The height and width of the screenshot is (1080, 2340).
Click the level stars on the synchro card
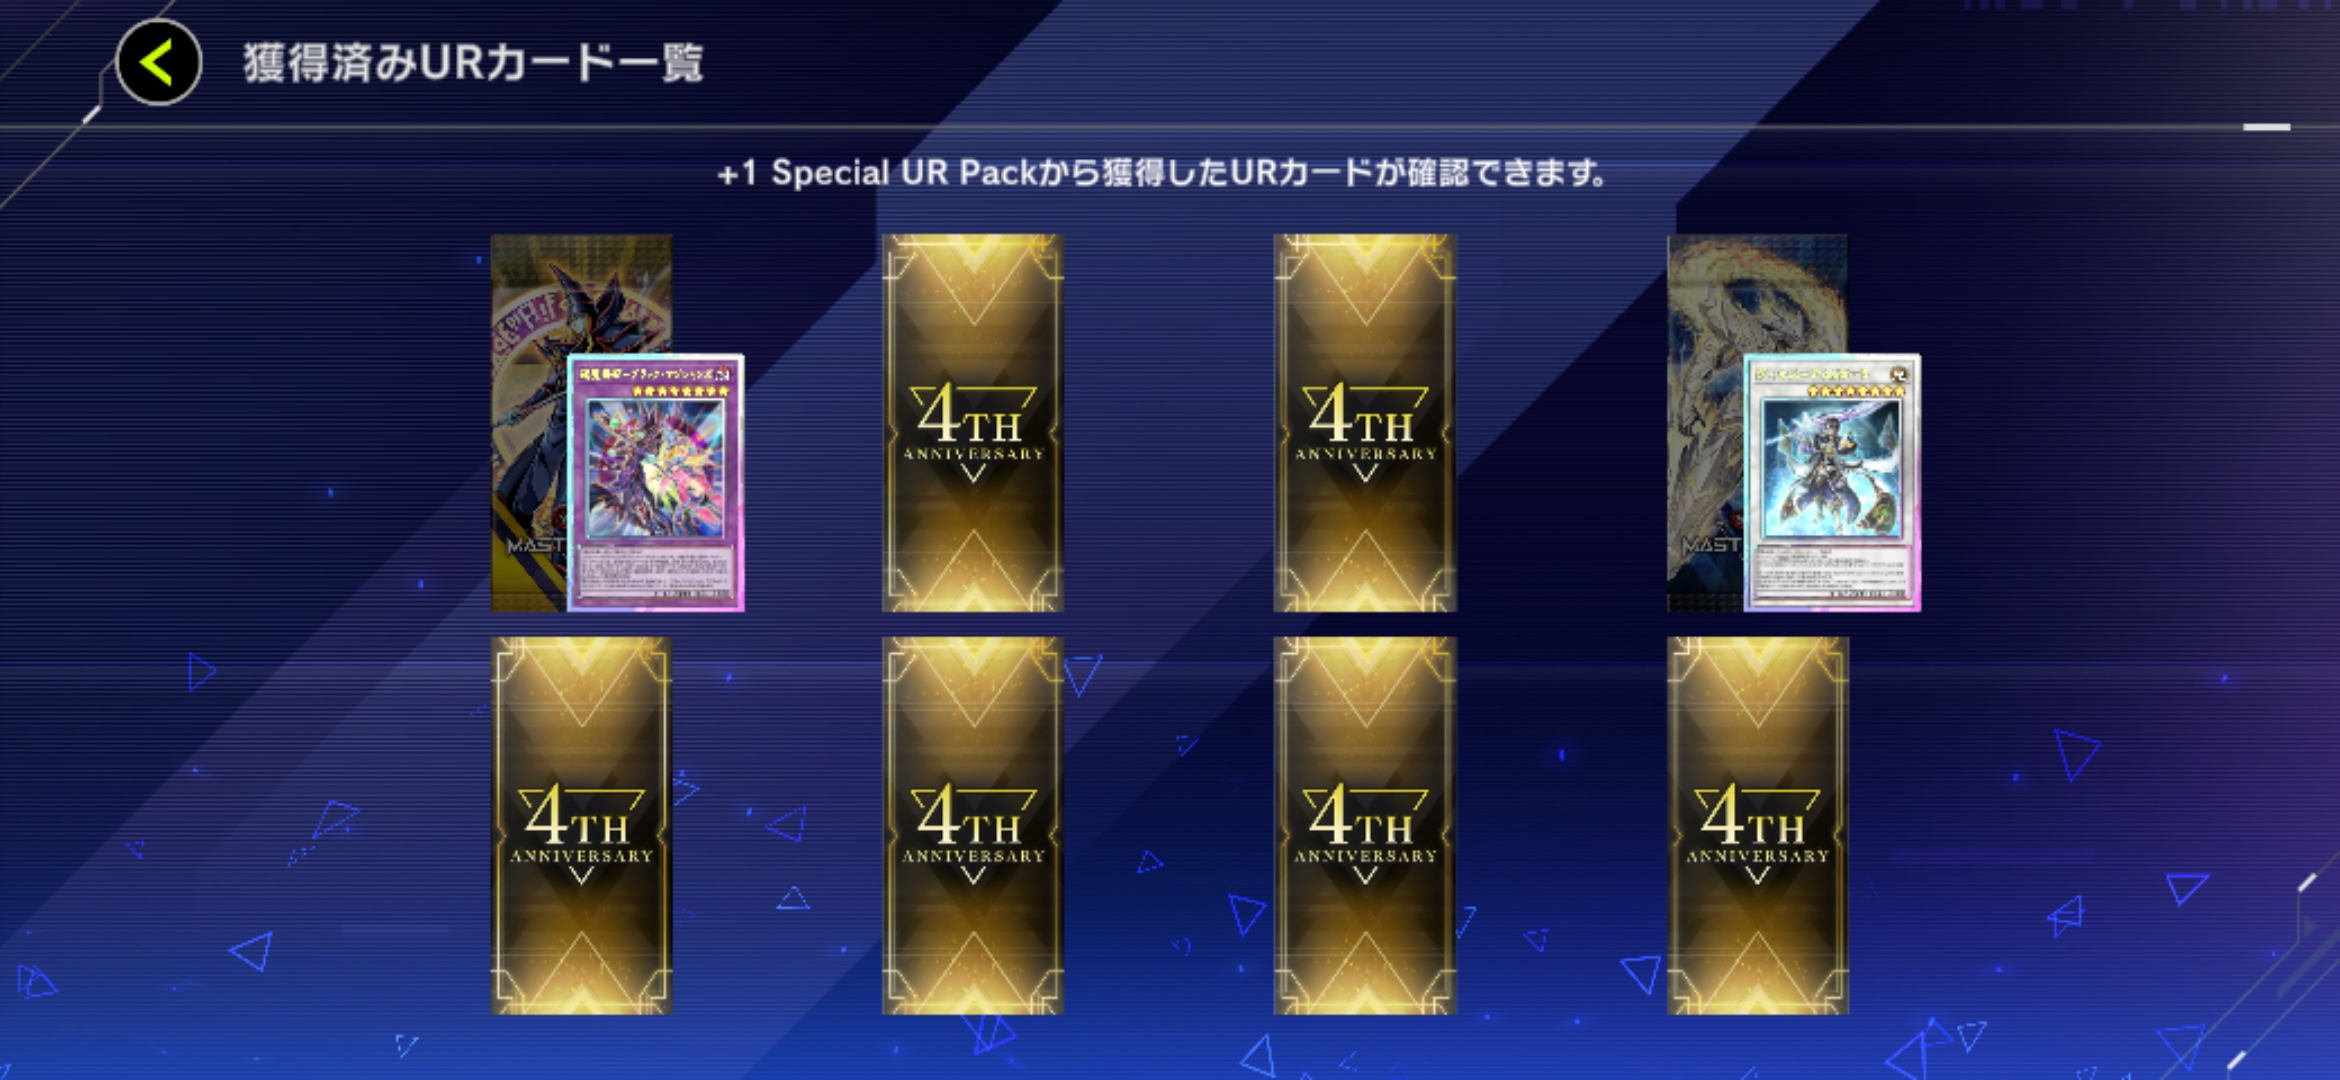pos(1856,391)
